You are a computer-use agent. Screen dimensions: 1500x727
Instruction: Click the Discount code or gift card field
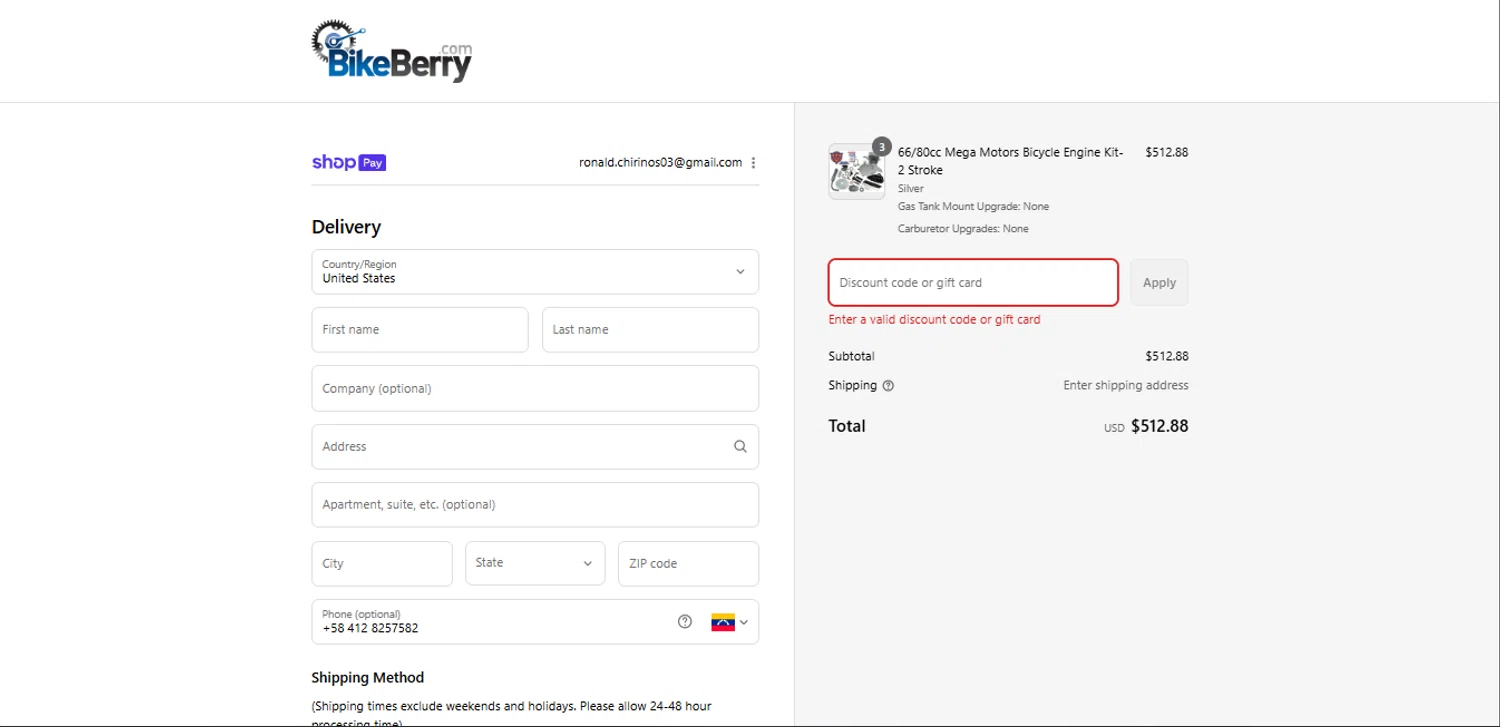[x=973, y=283]
